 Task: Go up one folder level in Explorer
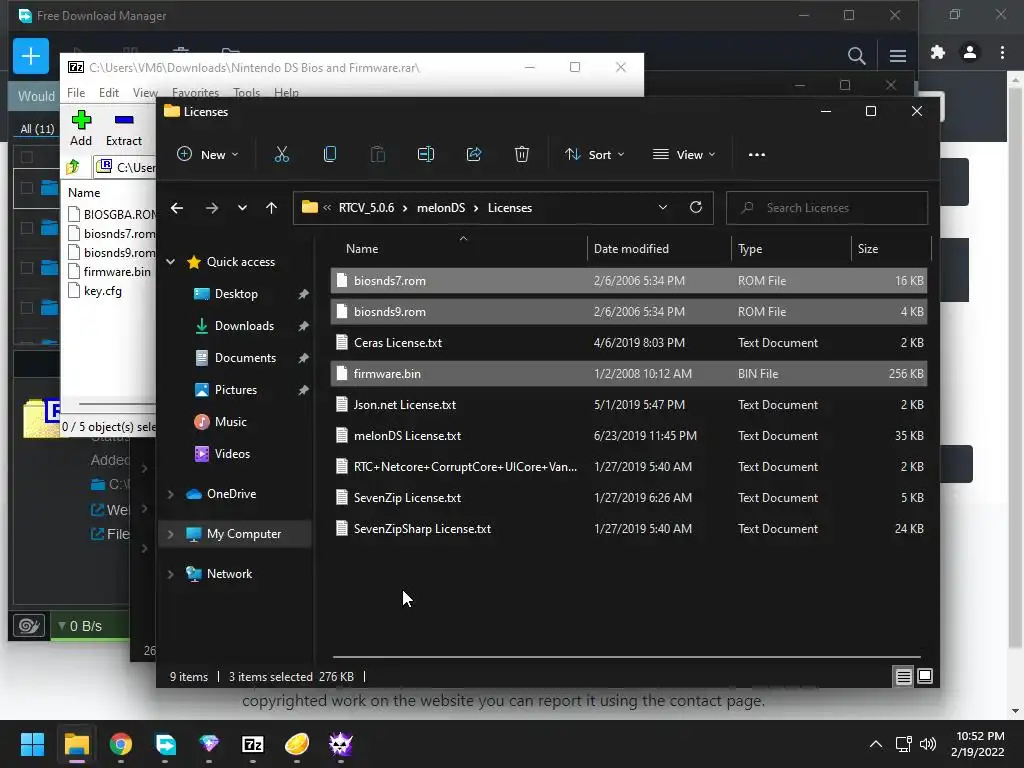pos(272,208)
